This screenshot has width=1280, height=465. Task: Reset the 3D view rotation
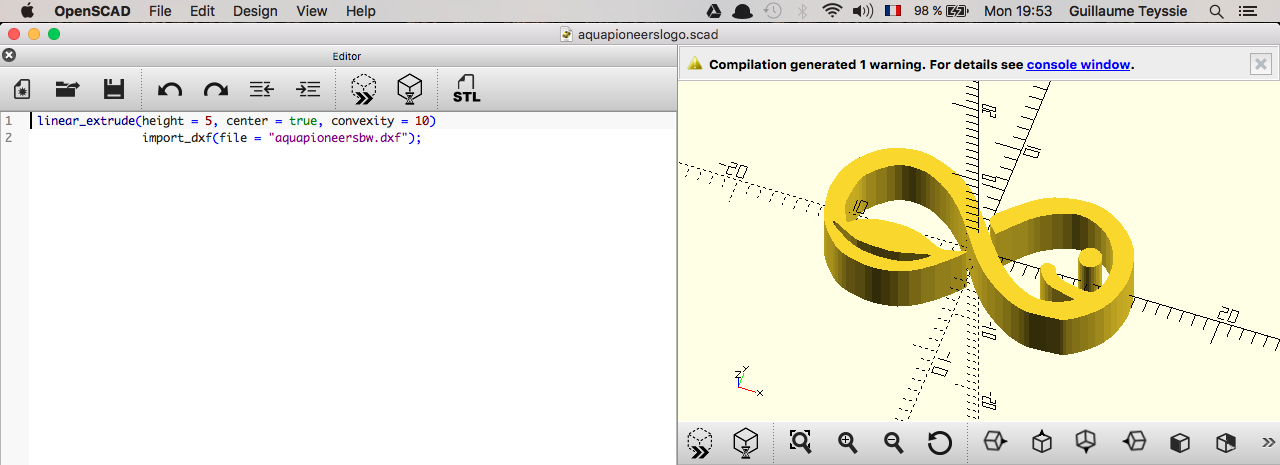[x=939, y=442]
